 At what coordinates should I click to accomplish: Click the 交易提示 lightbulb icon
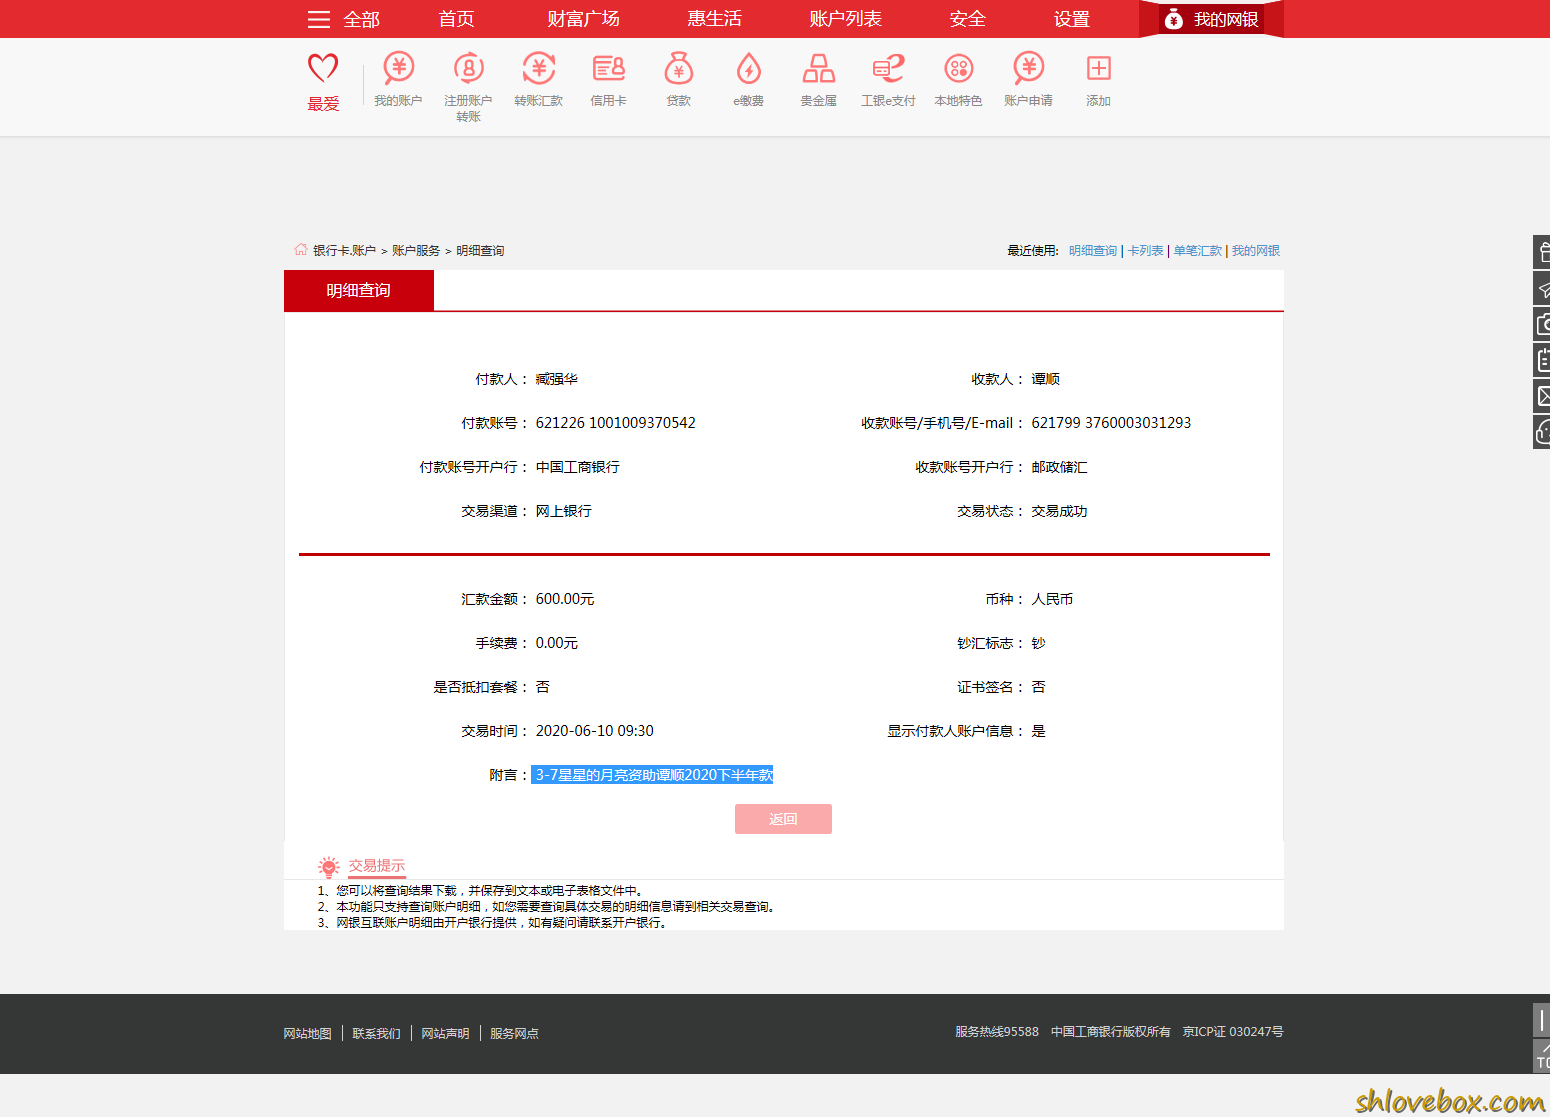[329, 867]
